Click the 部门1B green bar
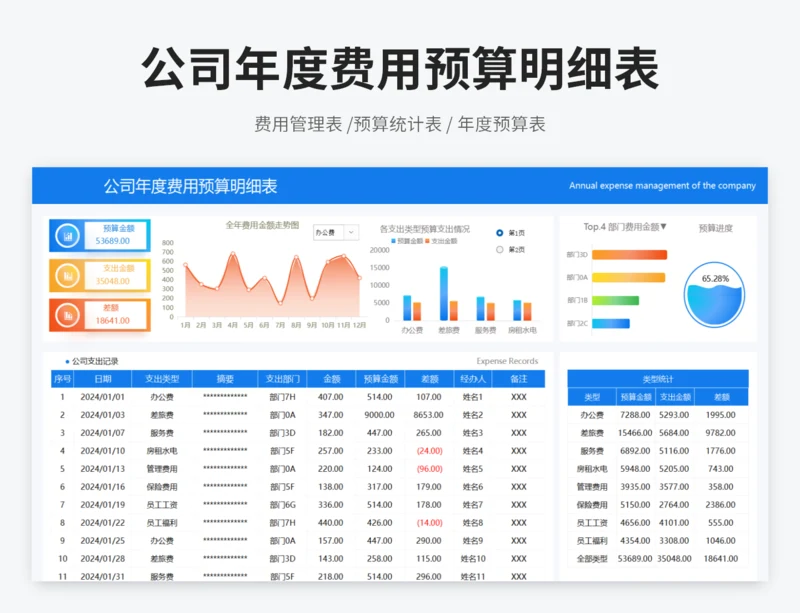 [615, 301]
